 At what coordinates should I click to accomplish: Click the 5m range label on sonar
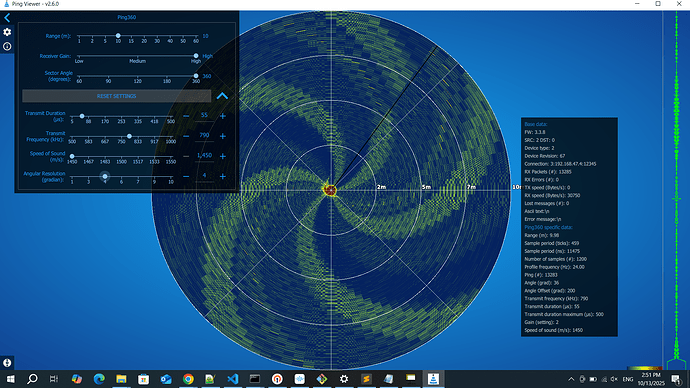[426, 187]
